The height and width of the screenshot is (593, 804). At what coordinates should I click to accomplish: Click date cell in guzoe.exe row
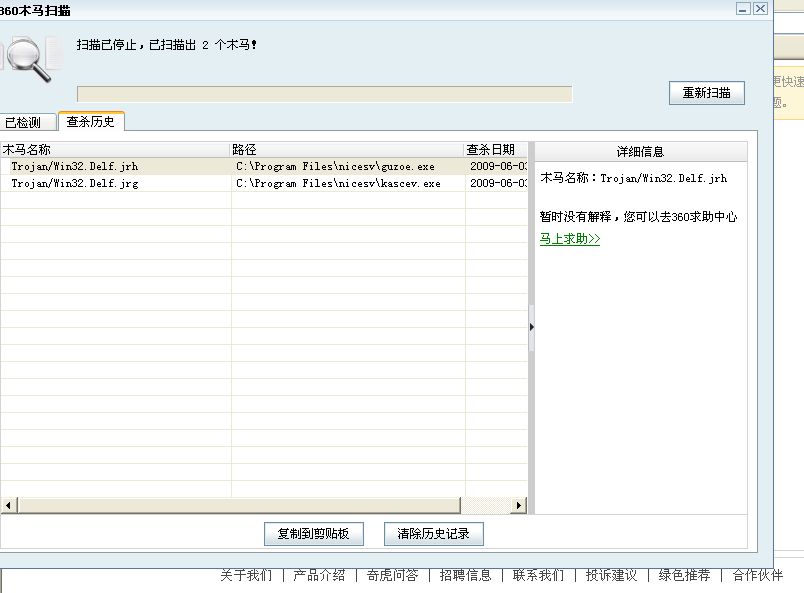[x=498, y=166]
